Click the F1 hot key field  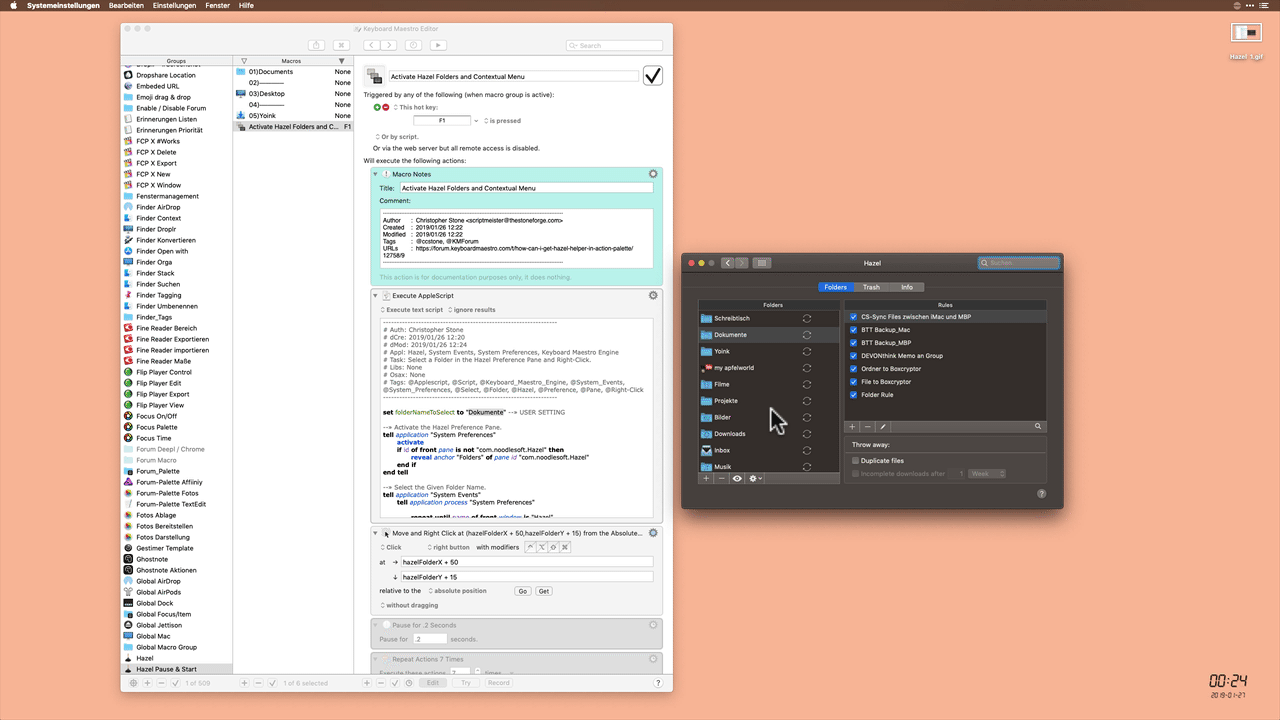pyautogui.click(x=441, y=121)
